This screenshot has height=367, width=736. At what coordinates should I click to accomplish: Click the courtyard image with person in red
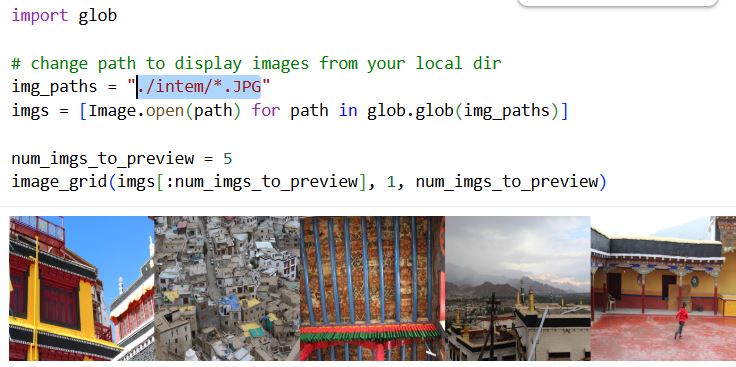coord(663,288)
